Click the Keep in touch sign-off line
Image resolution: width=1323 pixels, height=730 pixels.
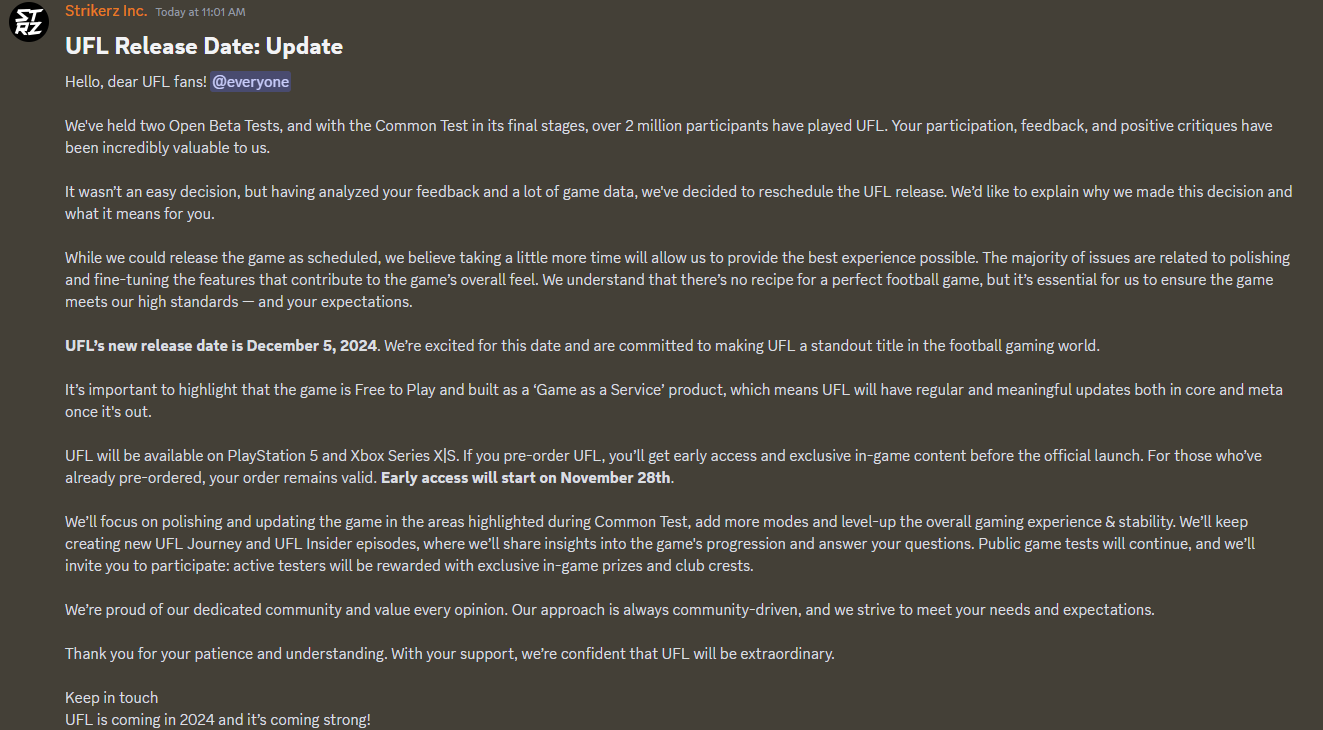tap(110, 697)
